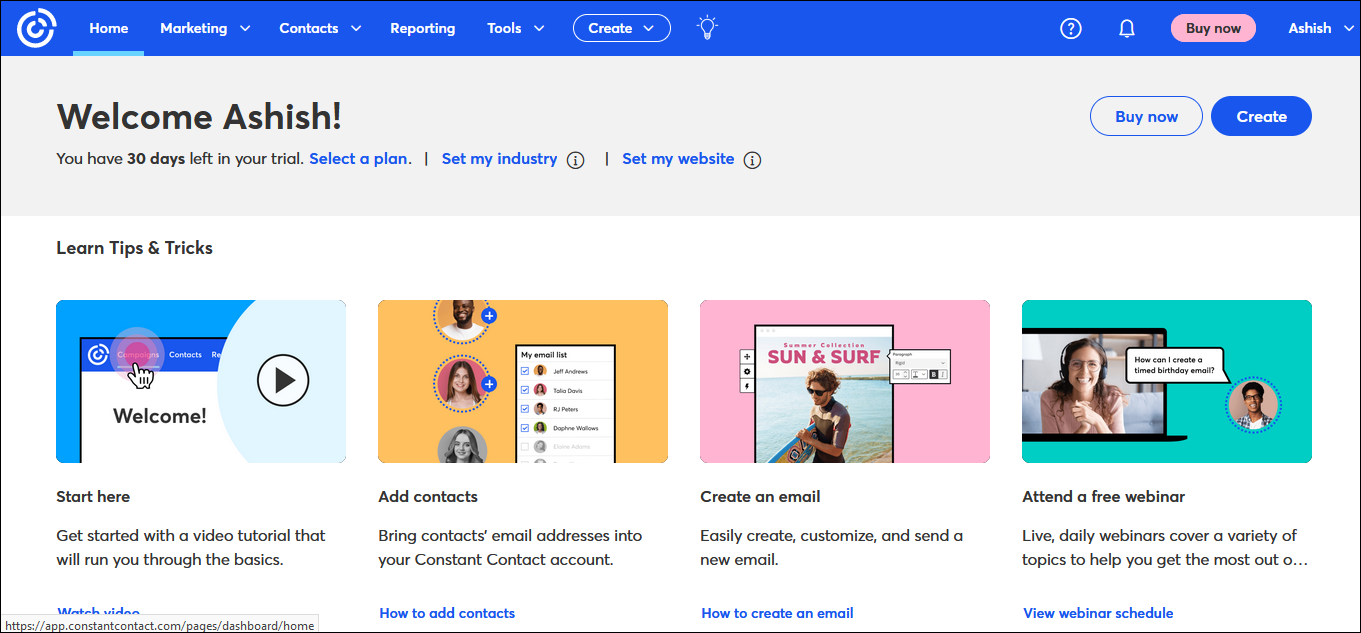Click the Learn Tips & Tricks heading
The image size is (1361, 633).
point(134,248)
